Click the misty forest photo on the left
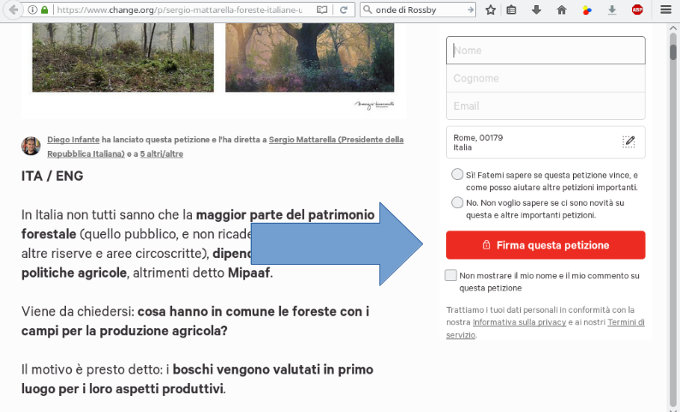The image size is (680, 412). click(x=123, y=57)
